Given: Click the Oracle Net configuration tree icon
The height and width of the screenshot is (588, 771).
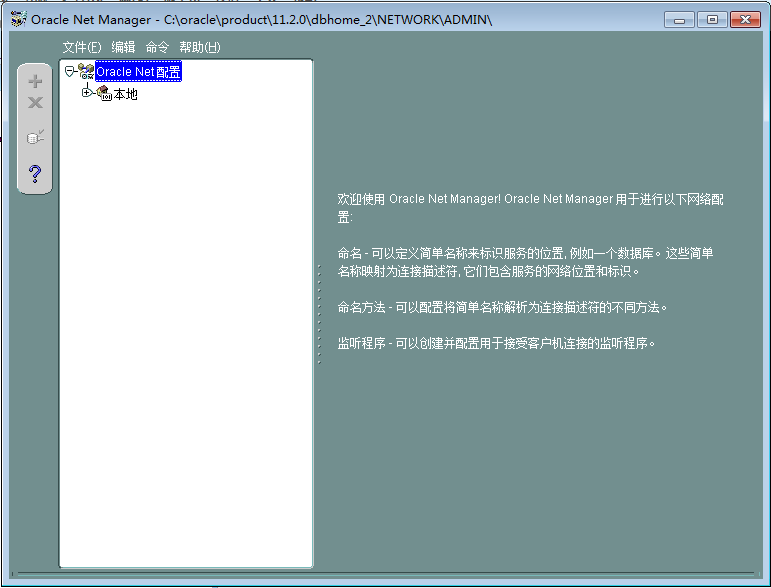Looking at the screenshot, I should pos(86,72).
